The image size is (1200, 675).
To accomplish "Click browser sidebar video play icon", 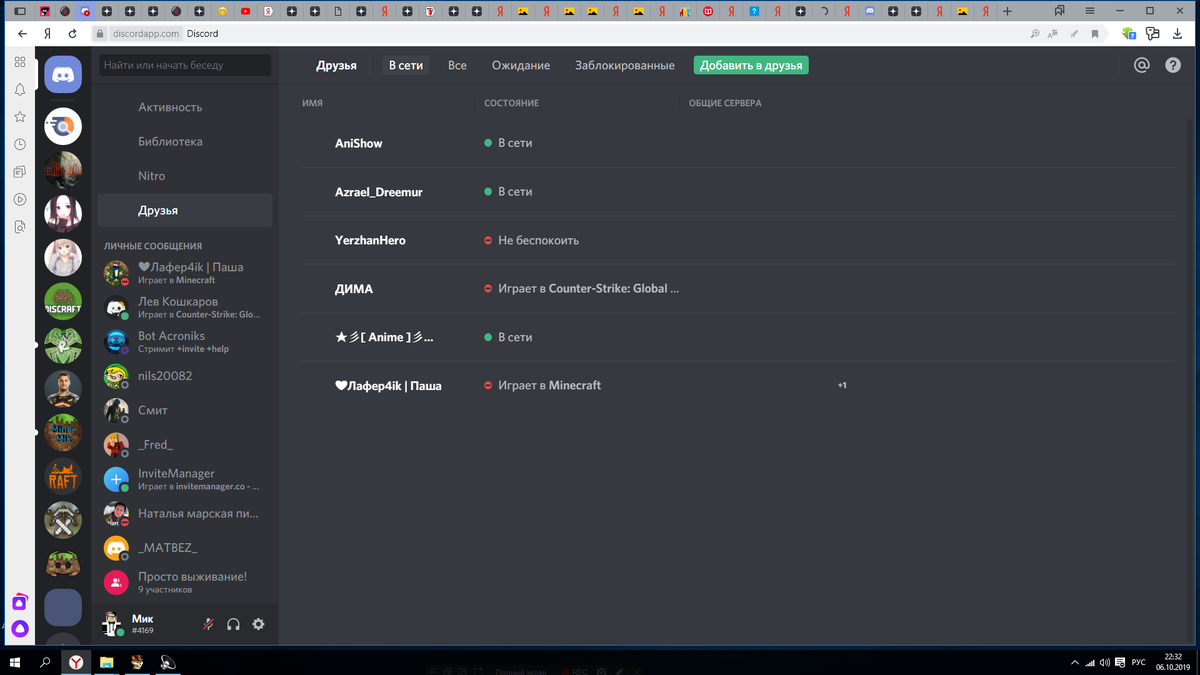I will (x=19, y=199).
